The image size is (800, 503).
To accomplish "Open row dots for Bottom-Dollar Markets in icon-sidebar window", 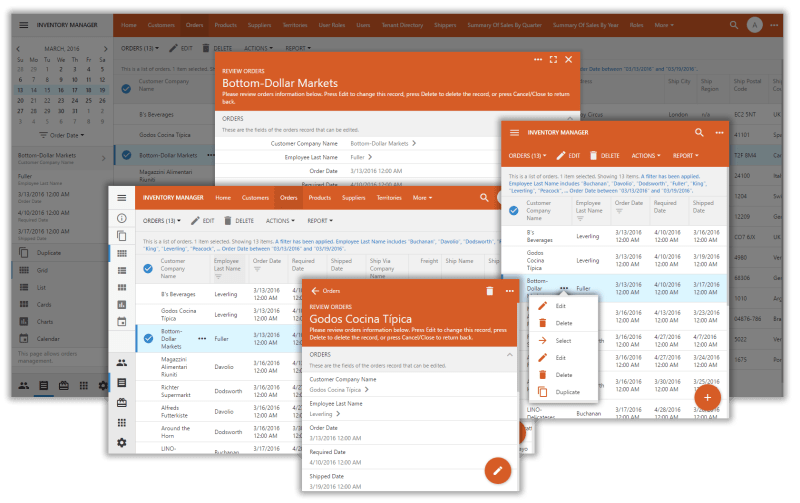I will point(202,339).
